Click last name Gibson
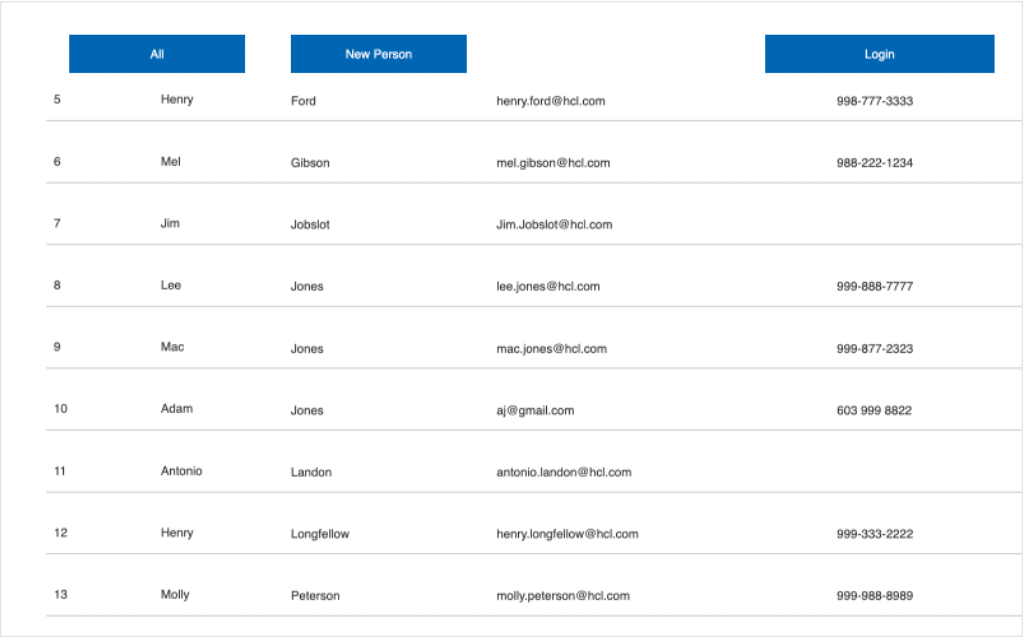This screenshot has width=1024, height=638. pos(310,163)
